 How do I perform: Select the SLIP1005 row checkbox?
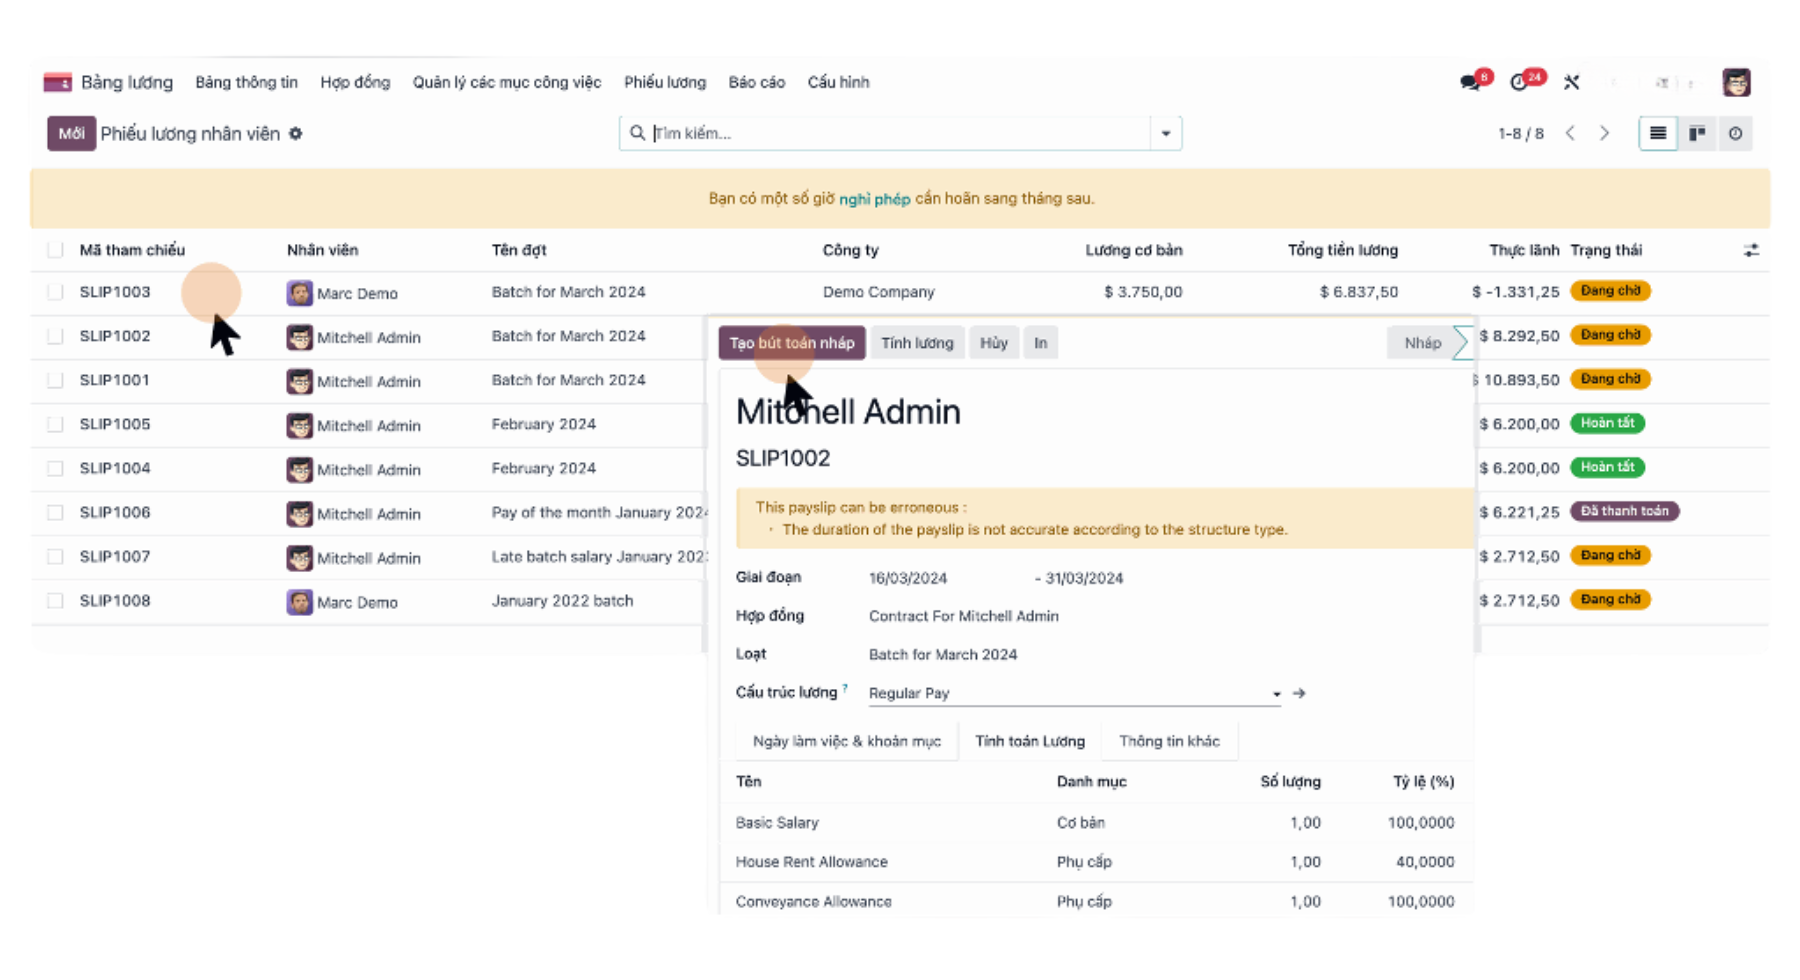55,424
